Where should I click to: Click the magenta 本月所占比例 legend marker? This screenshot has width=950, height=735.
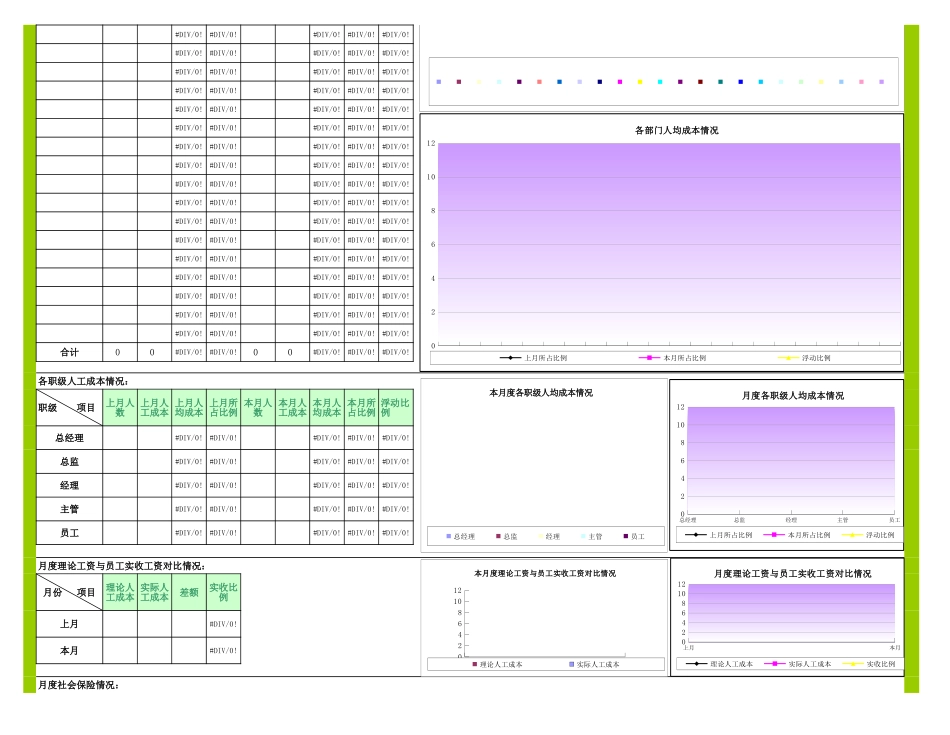click(x=652, y=358)
